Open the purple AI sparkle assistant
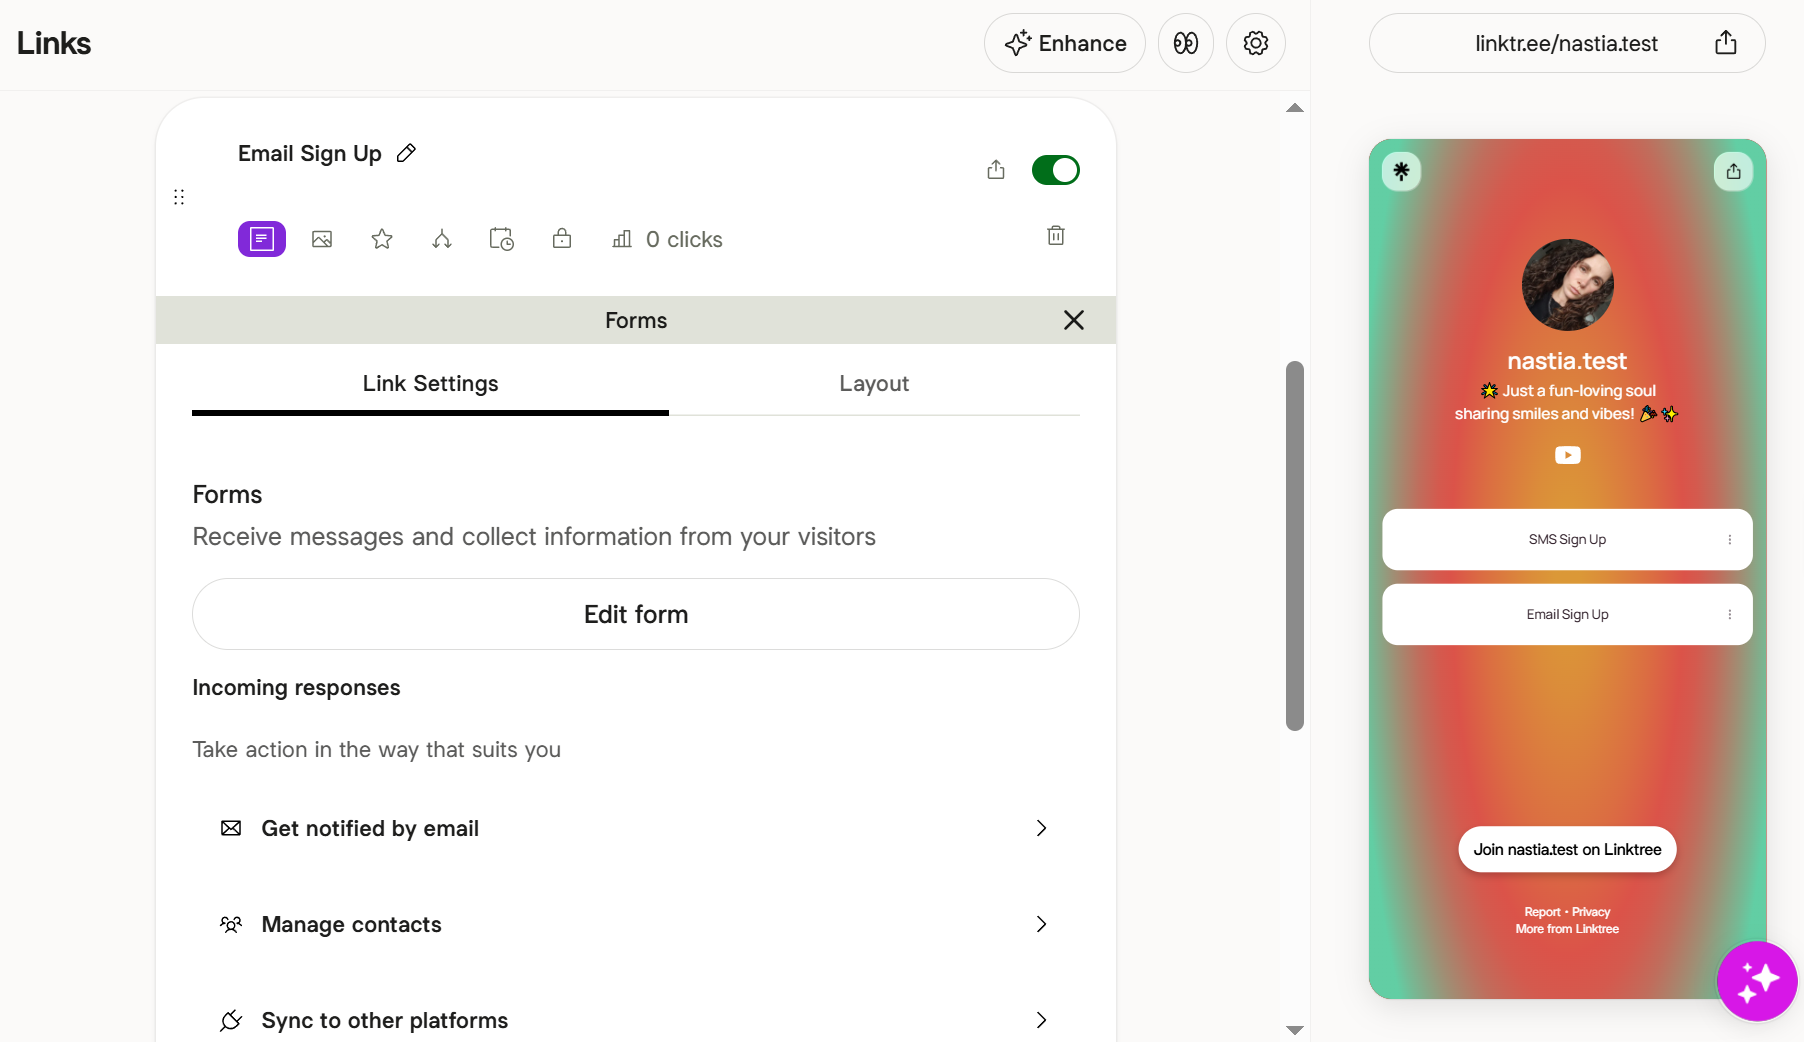Image resolution: width=1804 pixels, height=1042 pixels. (1757, 981)
